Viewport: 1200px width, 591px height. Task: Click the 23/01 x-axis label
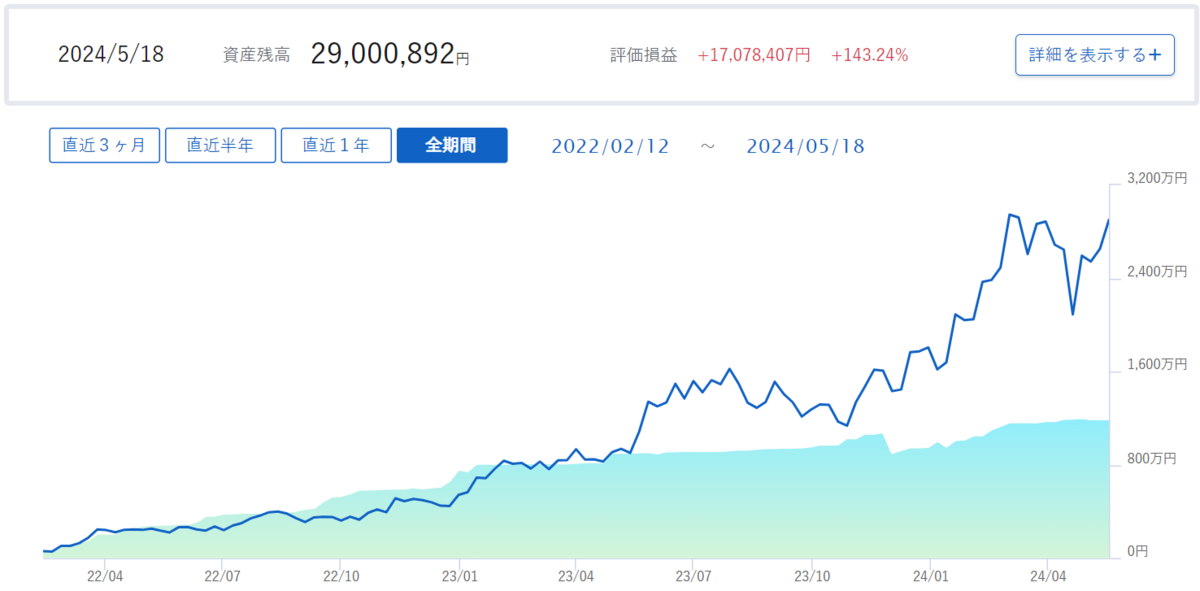coord(458,576)
